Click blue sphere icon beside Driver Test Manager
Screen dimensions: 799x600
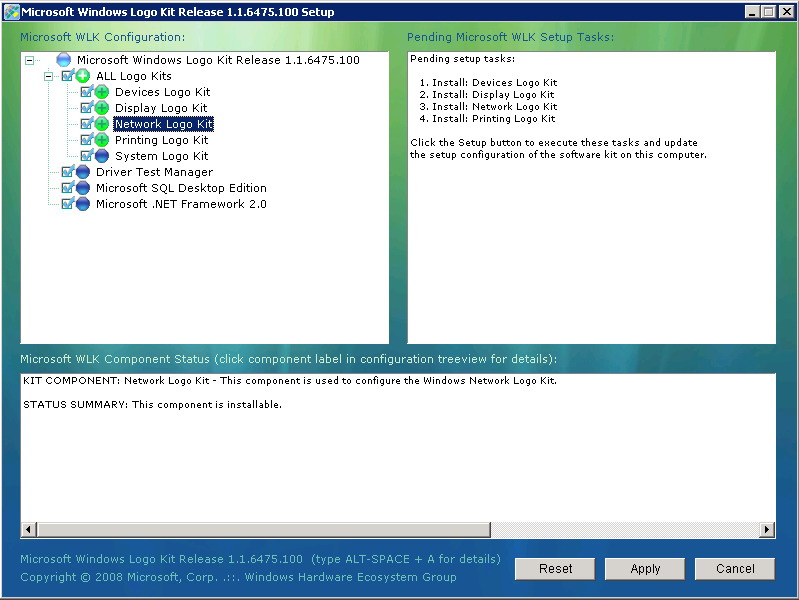(83, 172)
